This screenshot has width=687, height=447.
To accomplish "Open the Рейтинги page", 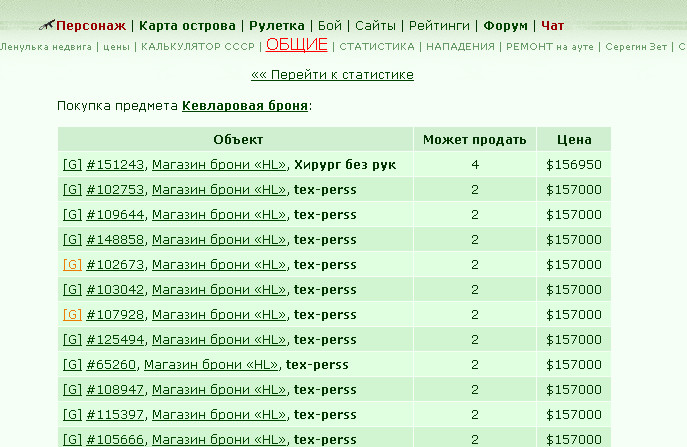I will tap(439, 26).
